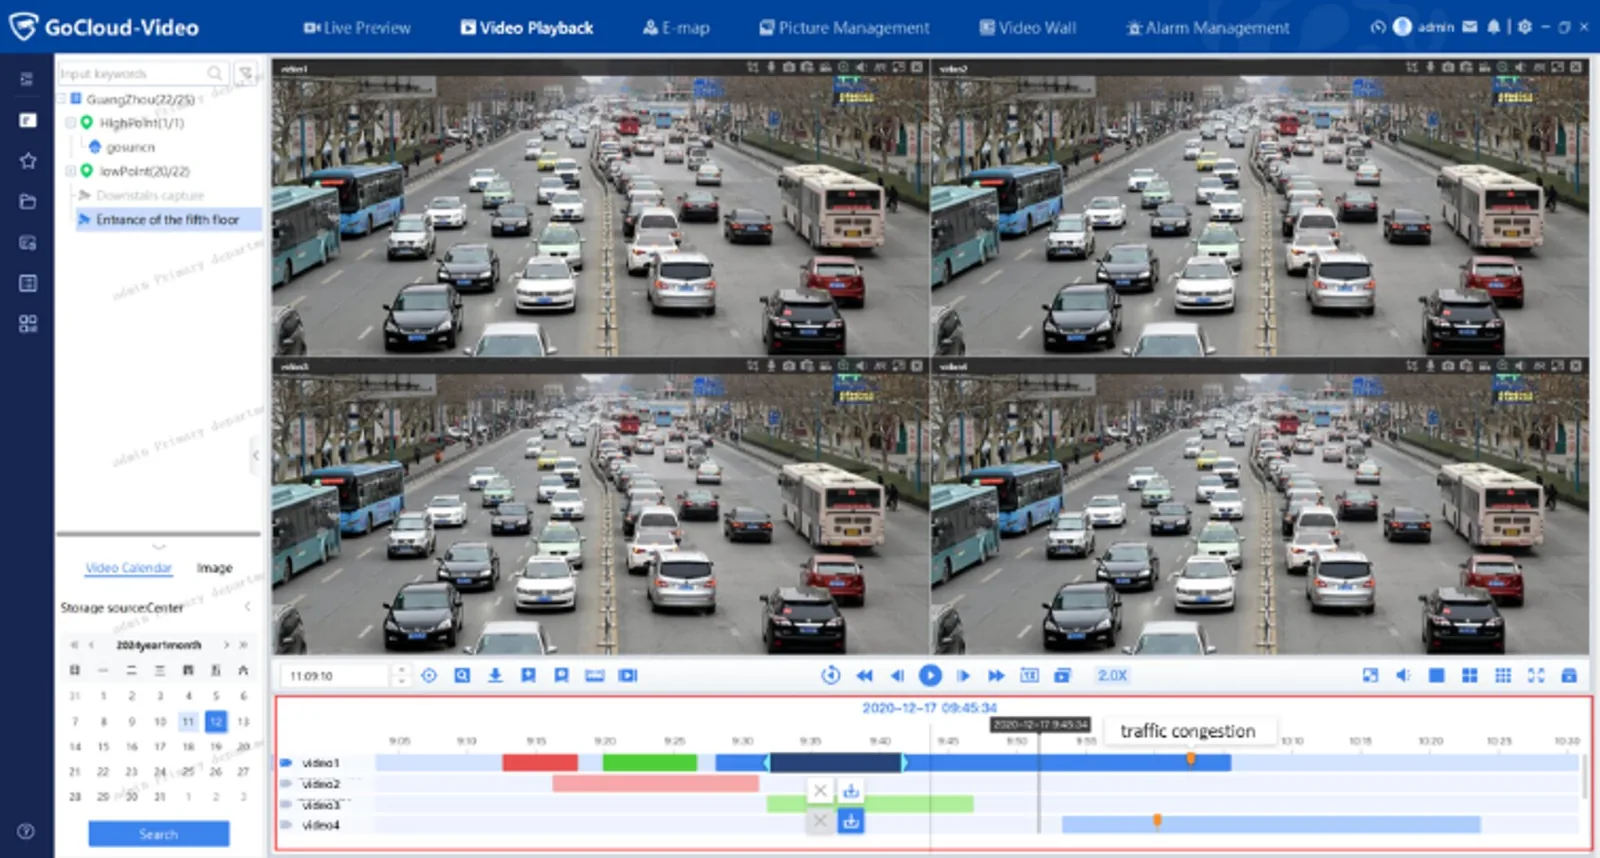Image resolution: width=1600 pixels, height=858 pixels.
Task: Step forward one frame
Action: coord(963,676)
